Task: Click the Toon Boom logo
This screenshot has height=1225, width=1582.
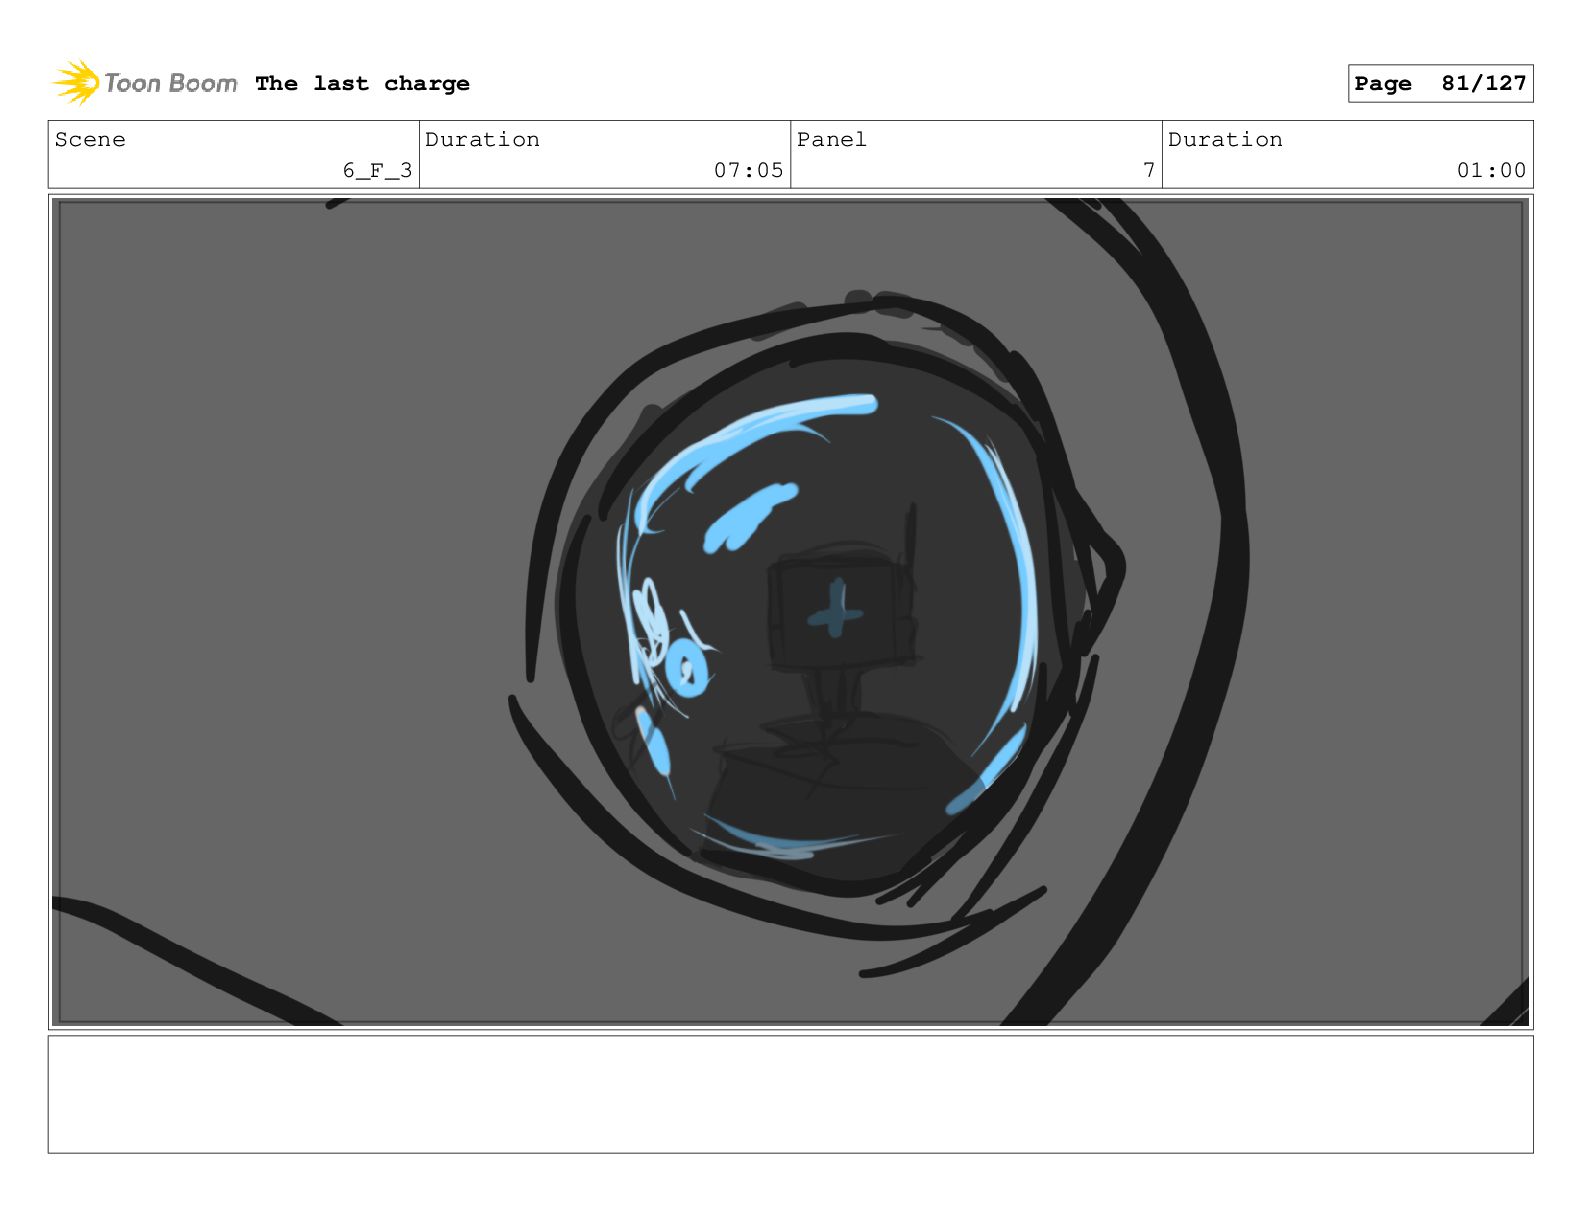Action: coord(145,83)
